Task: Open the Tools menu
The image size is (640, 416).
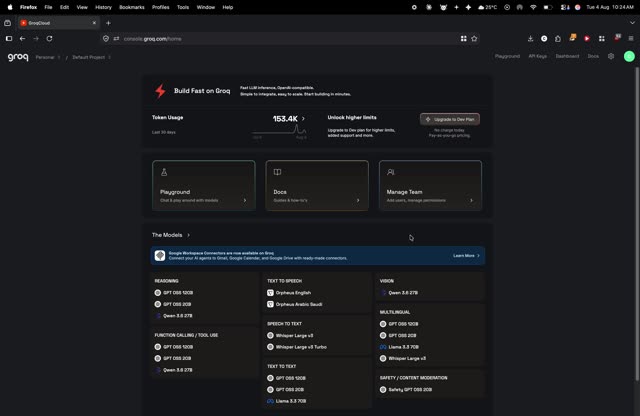Action: pos(183,7)
